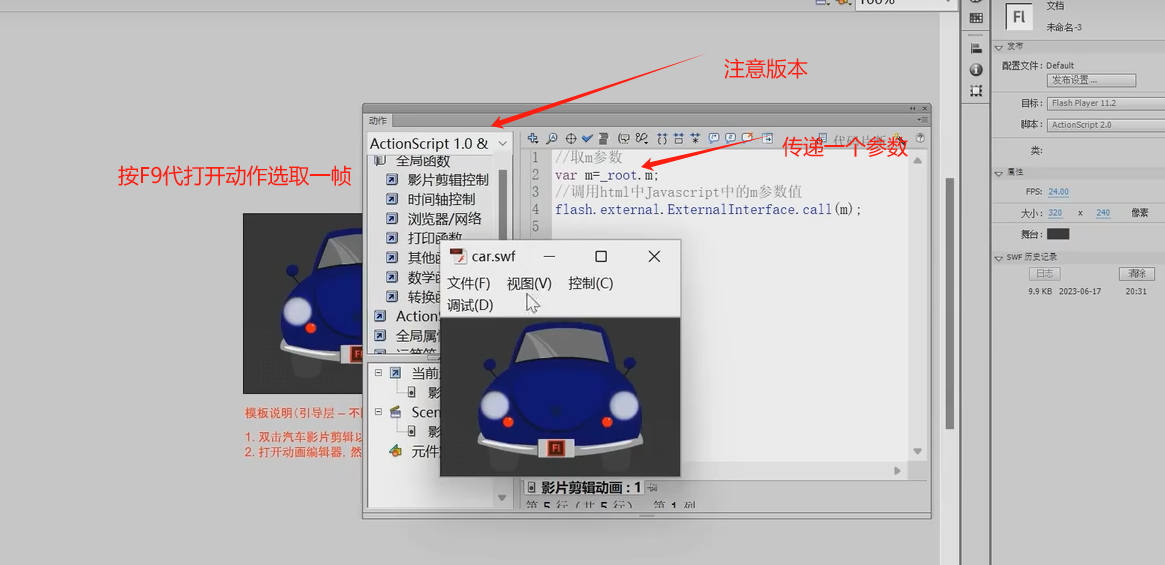Viewport: 1165px width, 565px height.
Task: Click collapse selection icon
Action: (x=678, y=138)
